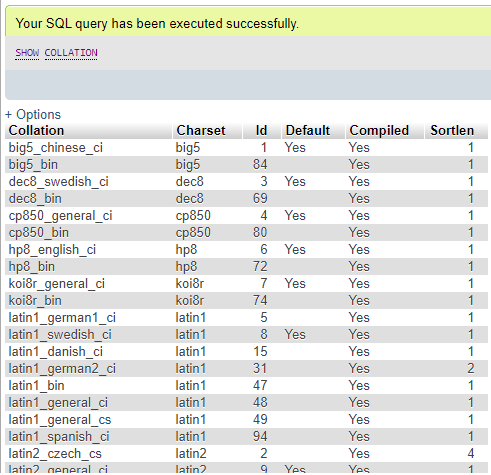Image resolution: width=491 pixels, height=475 pixels.
Task: Click the Id value 31
Action: click(x=260, y=369)
